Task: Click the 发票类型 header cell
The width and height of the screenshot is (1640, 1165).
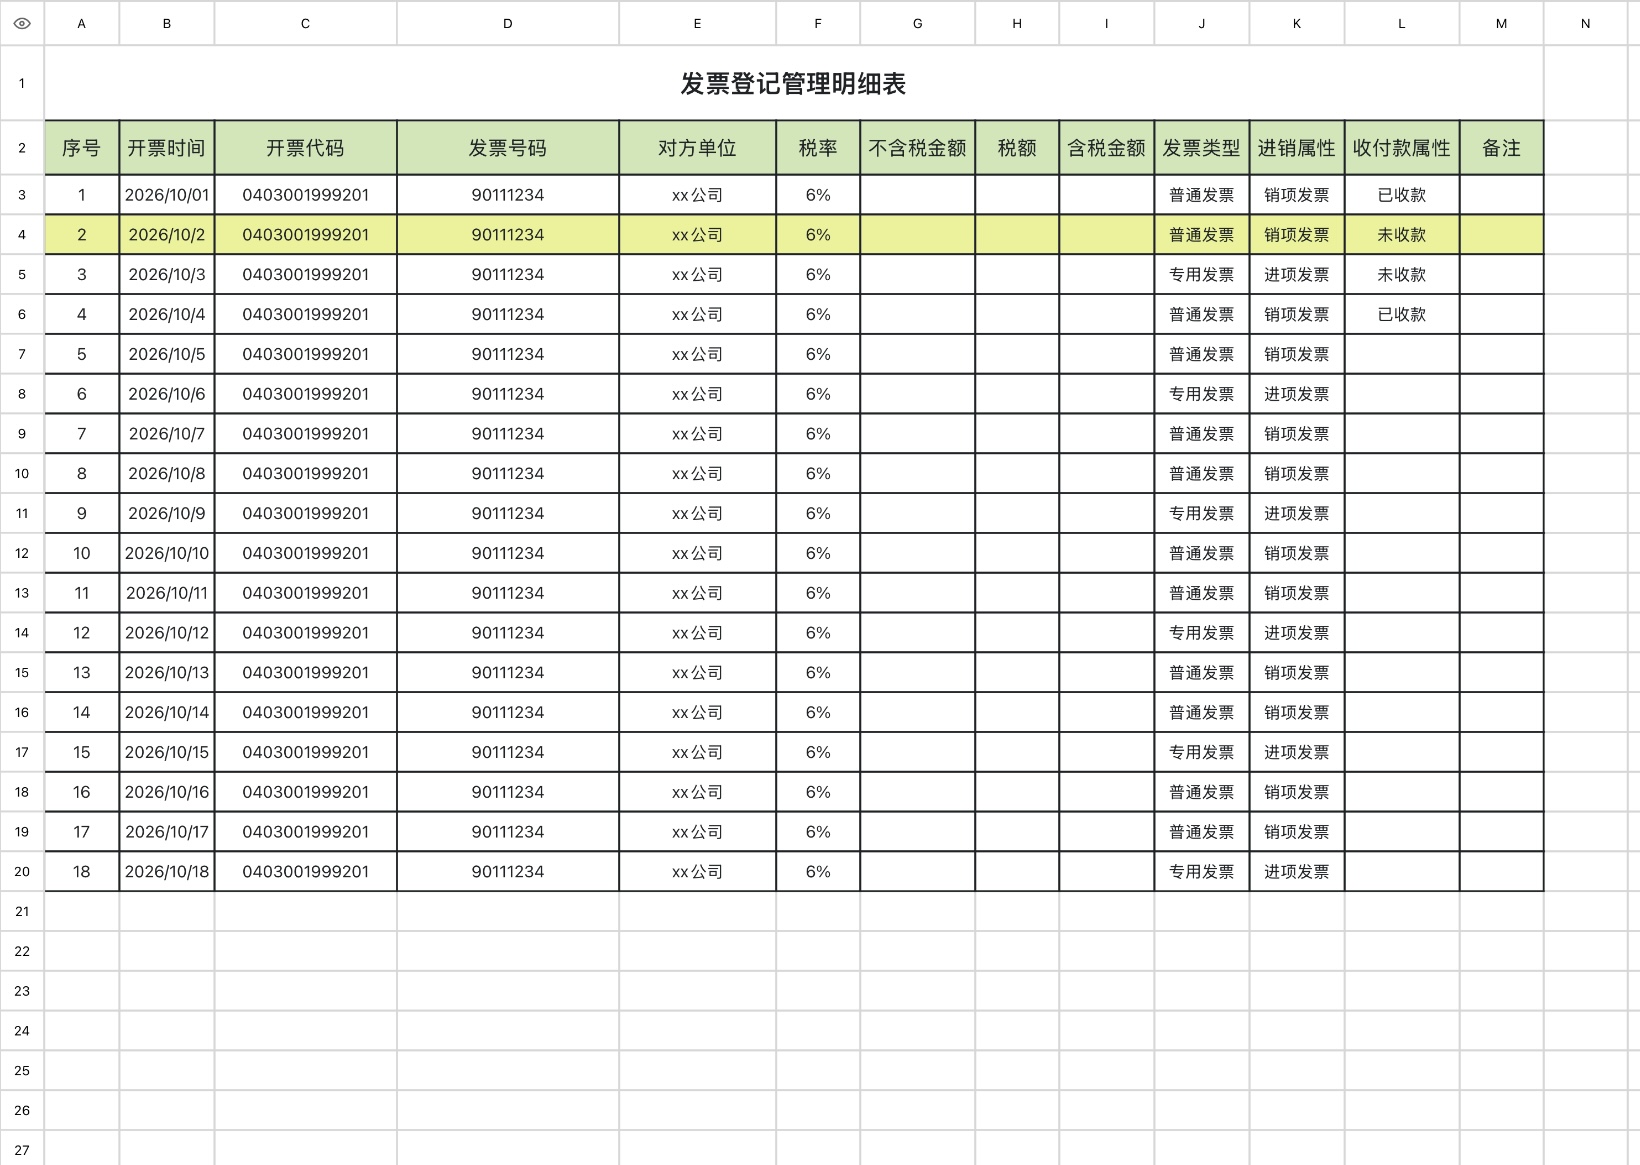Action: pos(1201,148)
